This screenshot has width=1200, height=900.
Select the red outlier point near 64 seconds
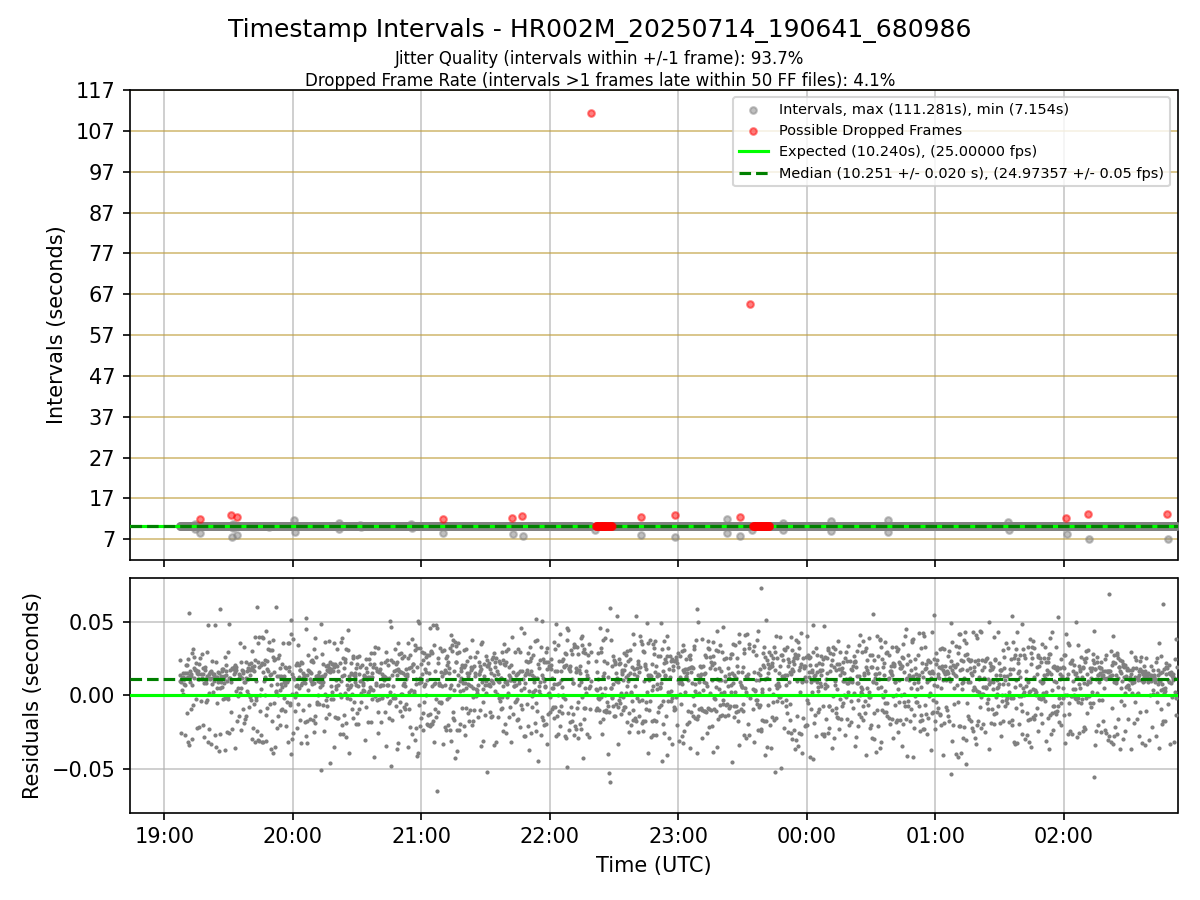click(750, 304)
